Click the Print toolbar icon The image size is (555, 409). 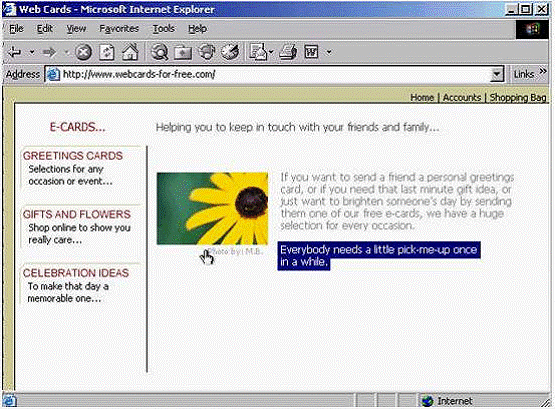click(288, 52)
